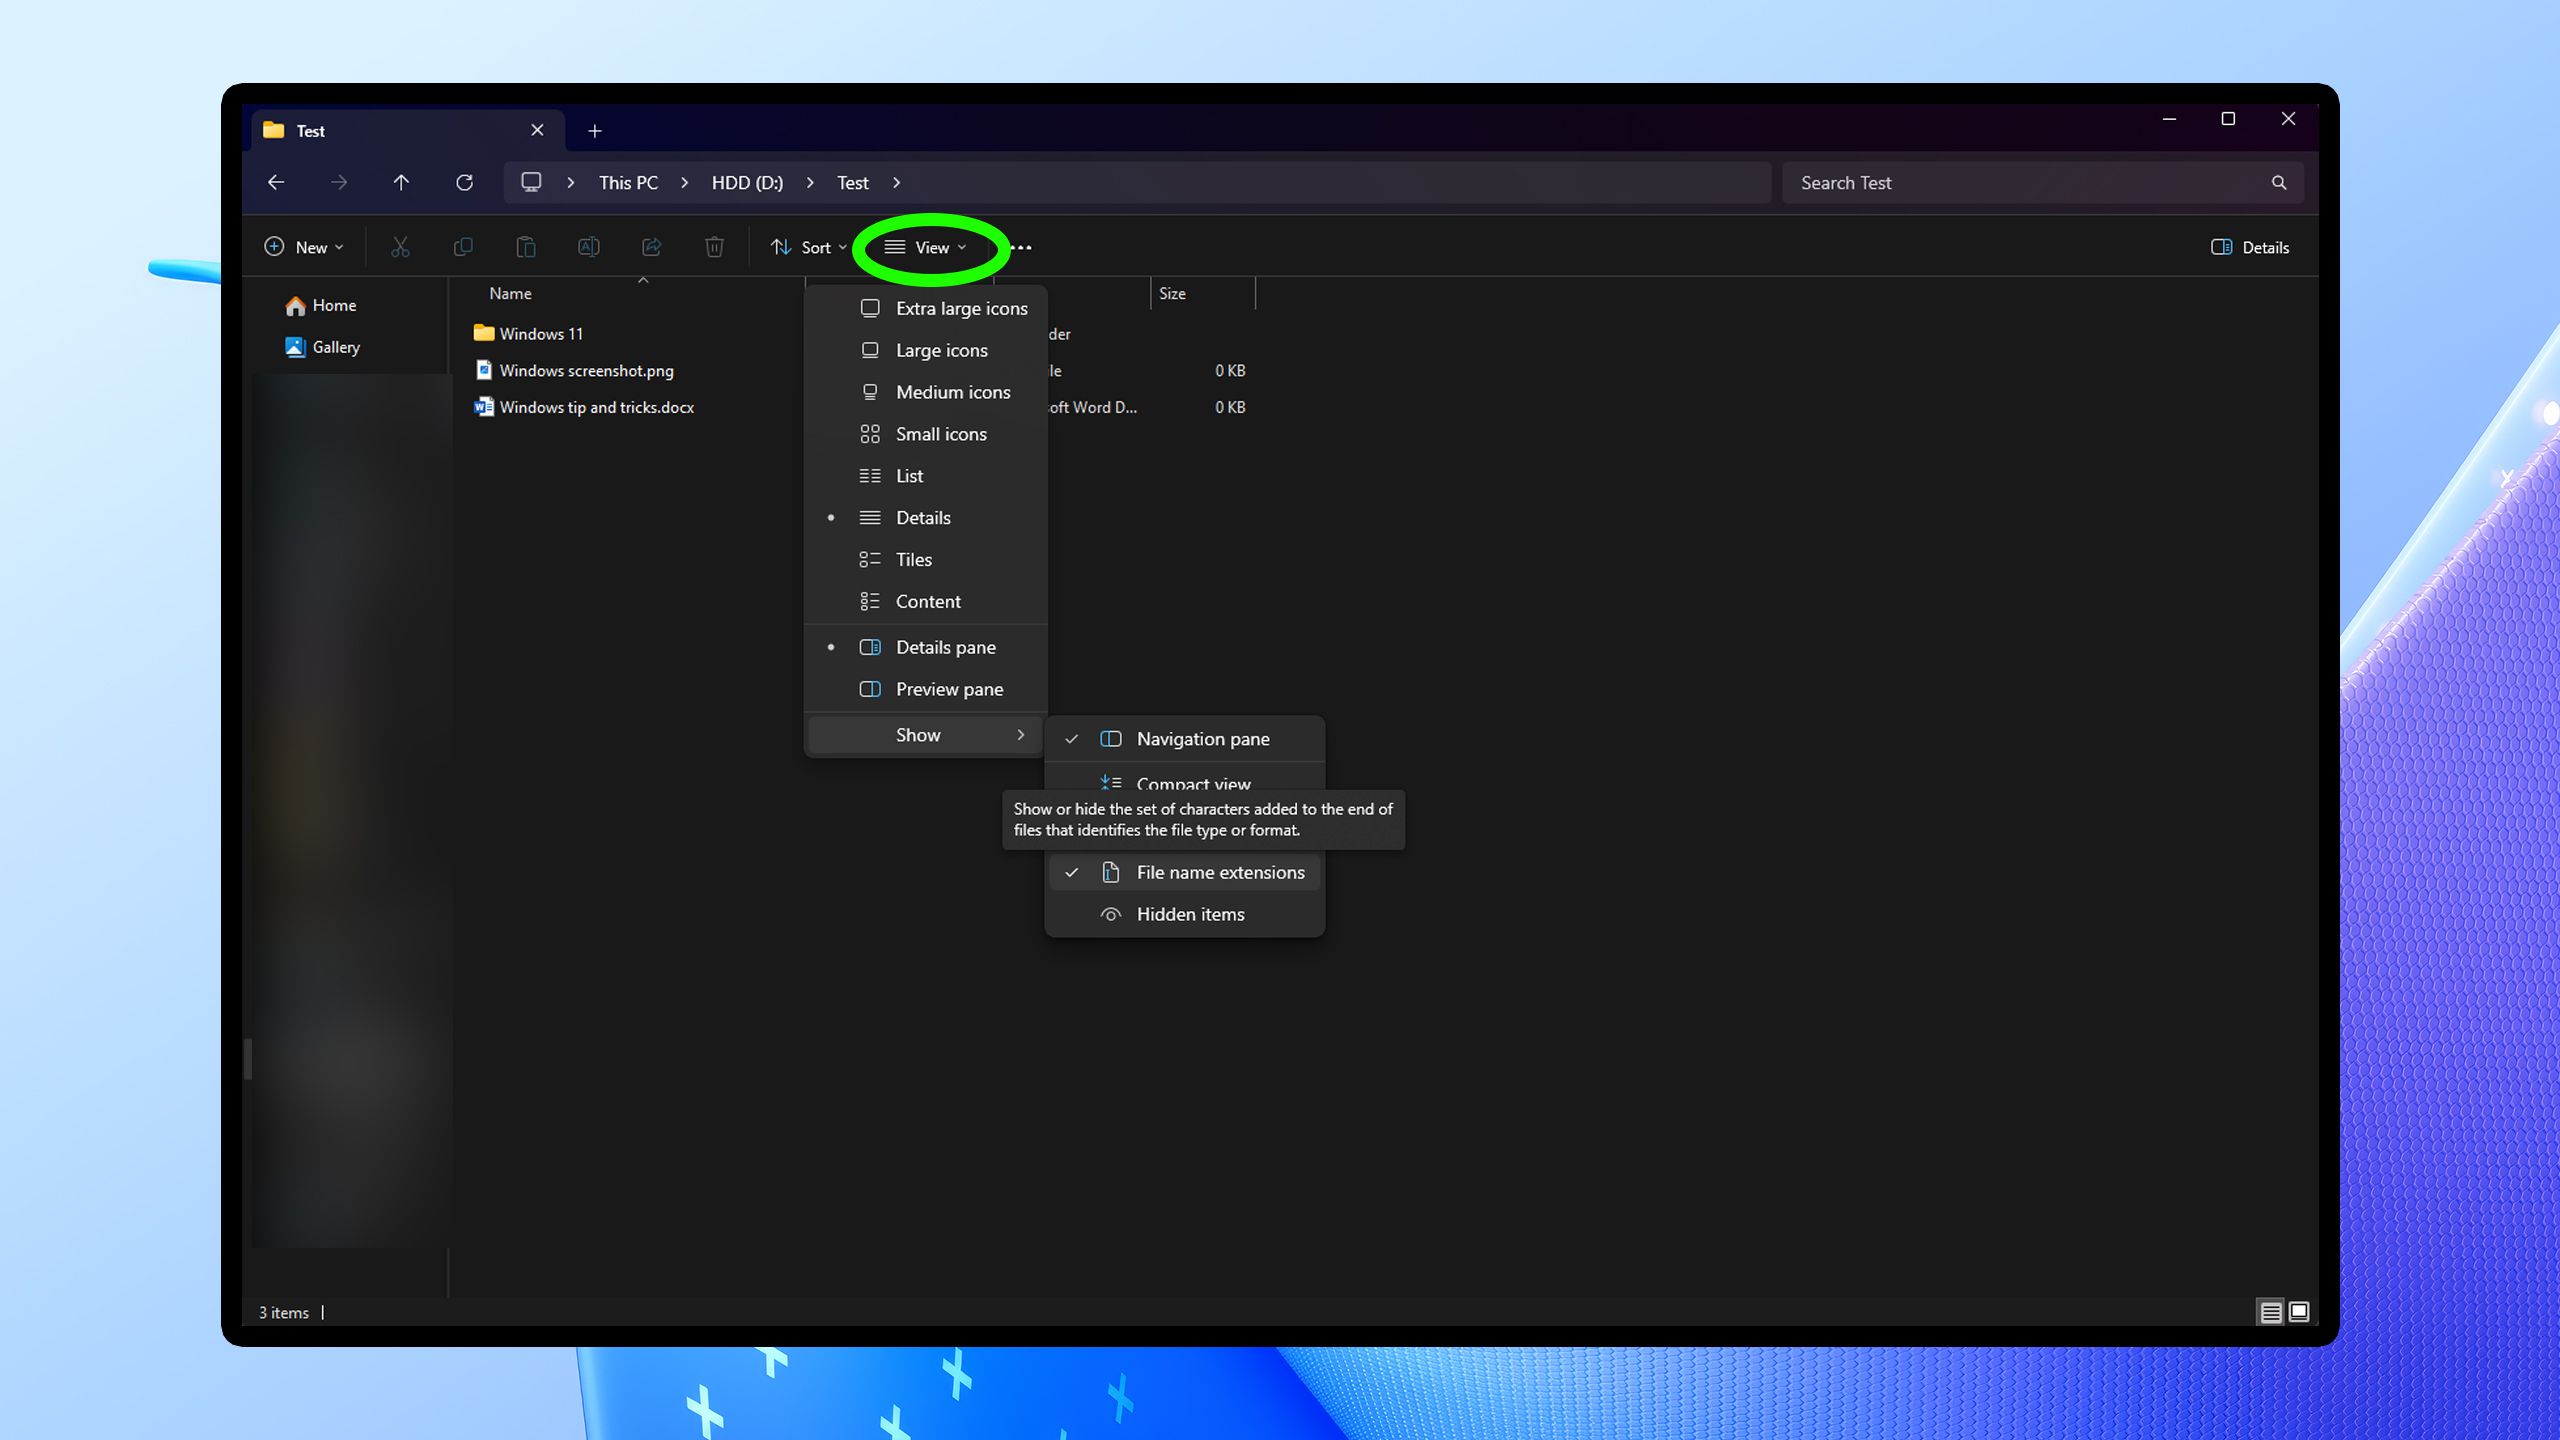Toggle File name extensions option
This screenshot has width=2560, height=1440.
tap(1219, 873)
